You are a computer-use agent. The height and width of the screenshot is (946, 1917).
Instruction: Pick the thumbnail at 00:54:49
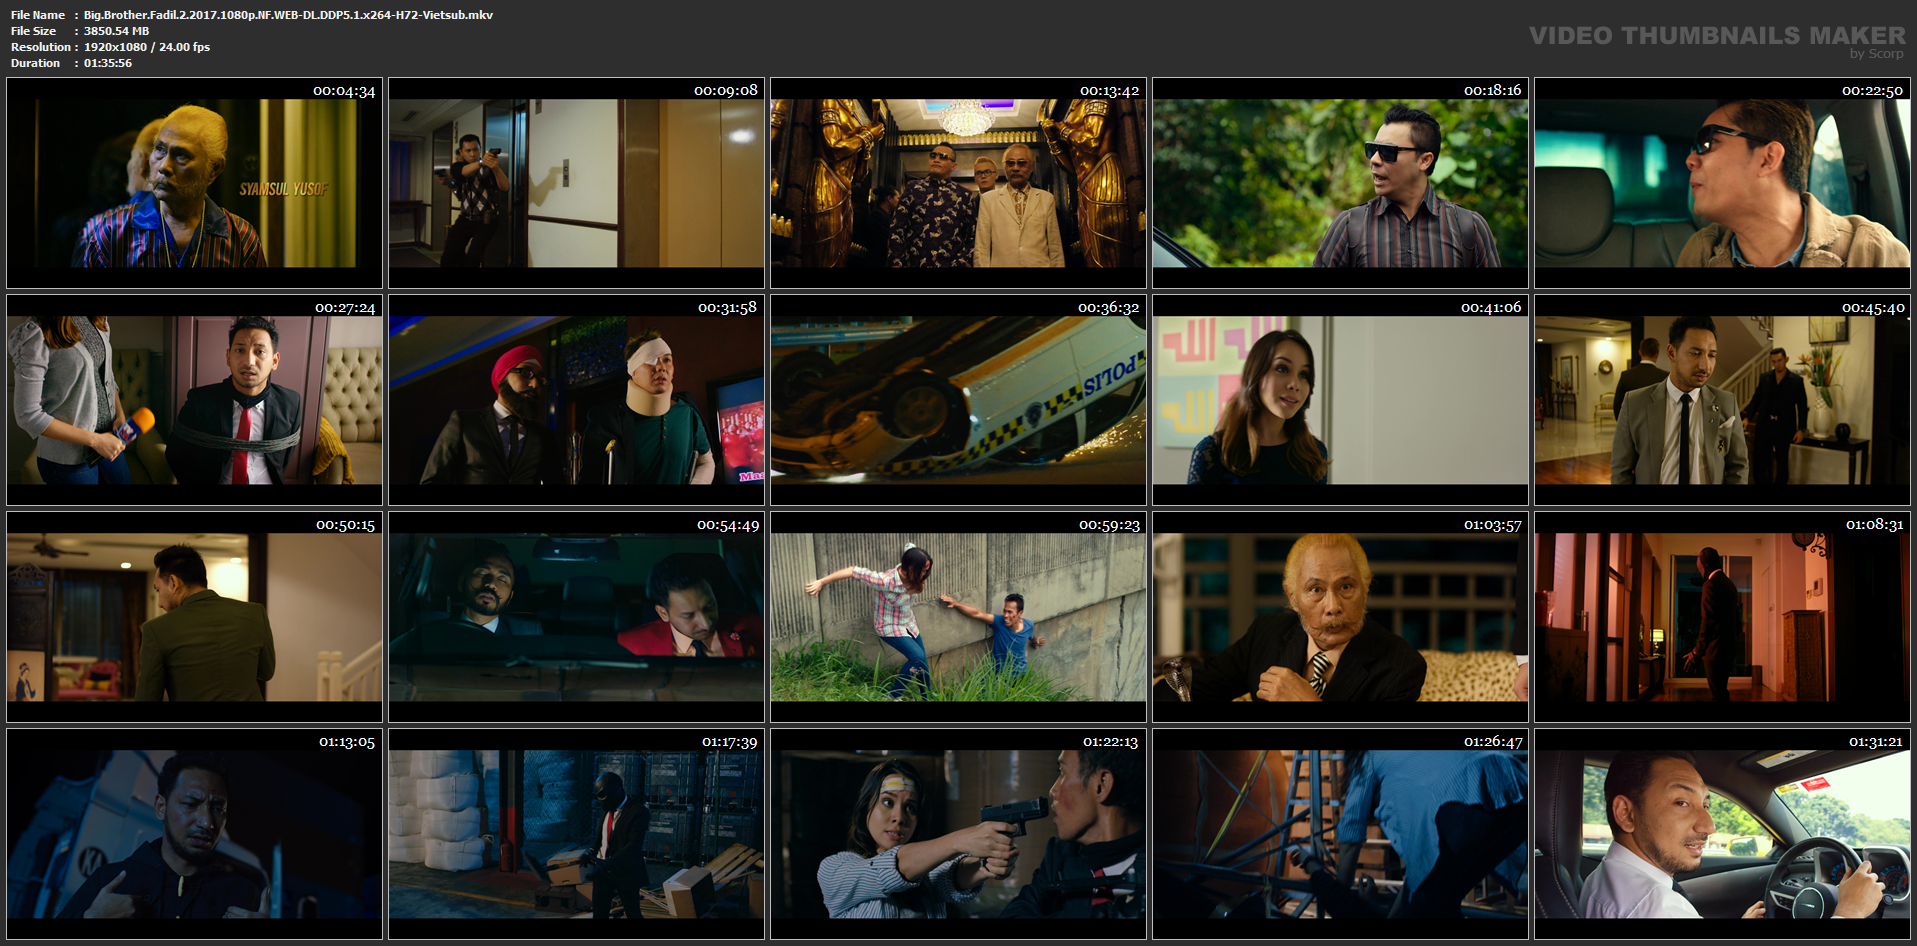pyautogui.click(x=576, y=617)
